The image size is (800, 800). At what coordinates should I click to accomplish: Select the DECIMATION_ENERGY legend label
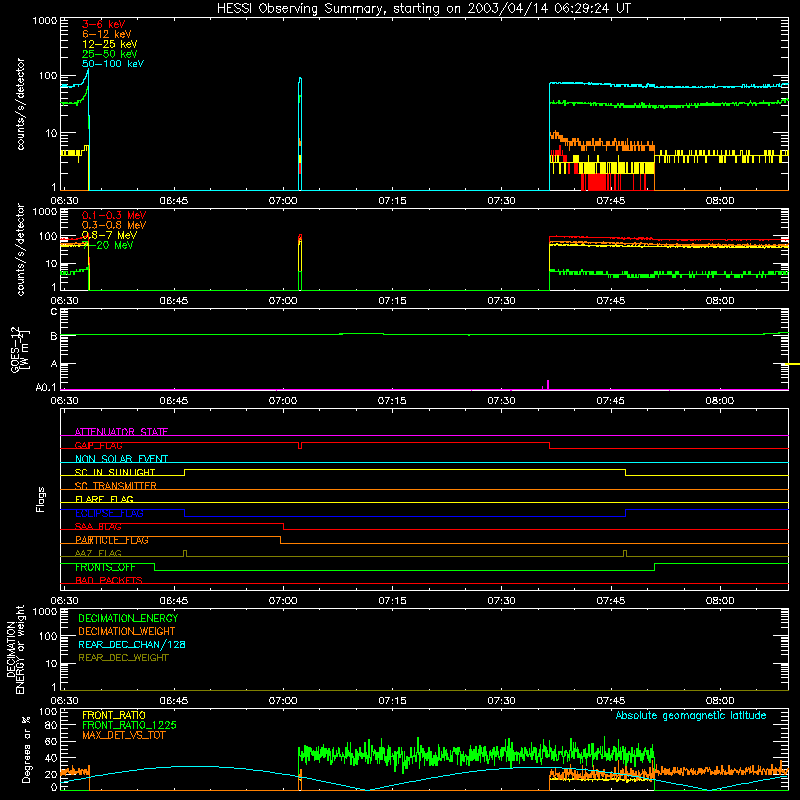(128, 618)
